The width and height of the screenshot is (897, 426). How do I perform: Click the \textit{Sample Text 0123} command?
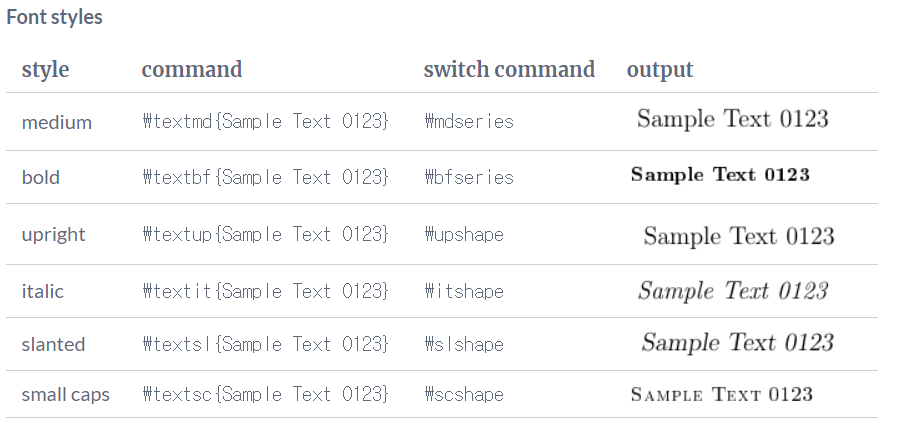pos(265,291)
